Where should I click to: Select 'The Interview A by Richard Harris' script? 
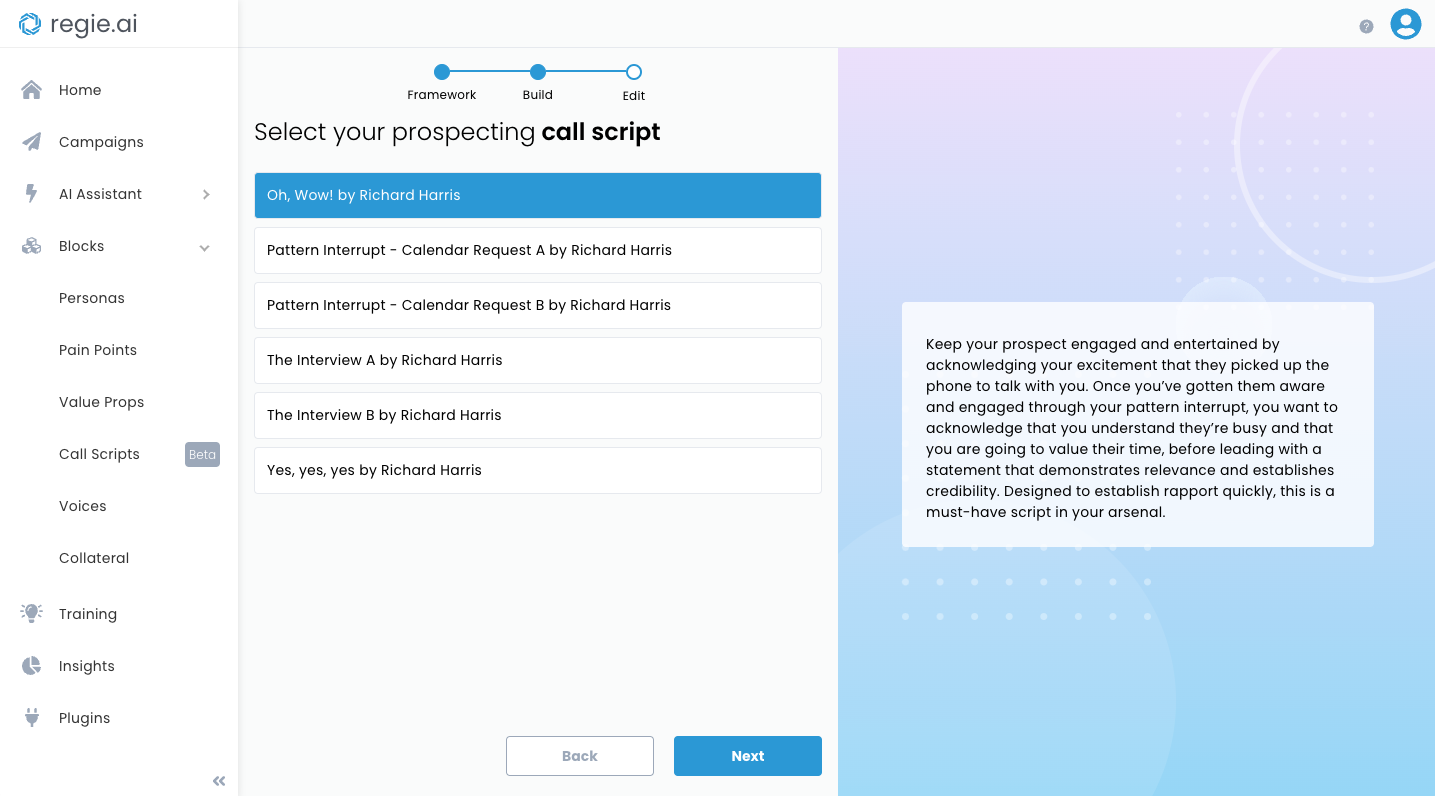537,360
